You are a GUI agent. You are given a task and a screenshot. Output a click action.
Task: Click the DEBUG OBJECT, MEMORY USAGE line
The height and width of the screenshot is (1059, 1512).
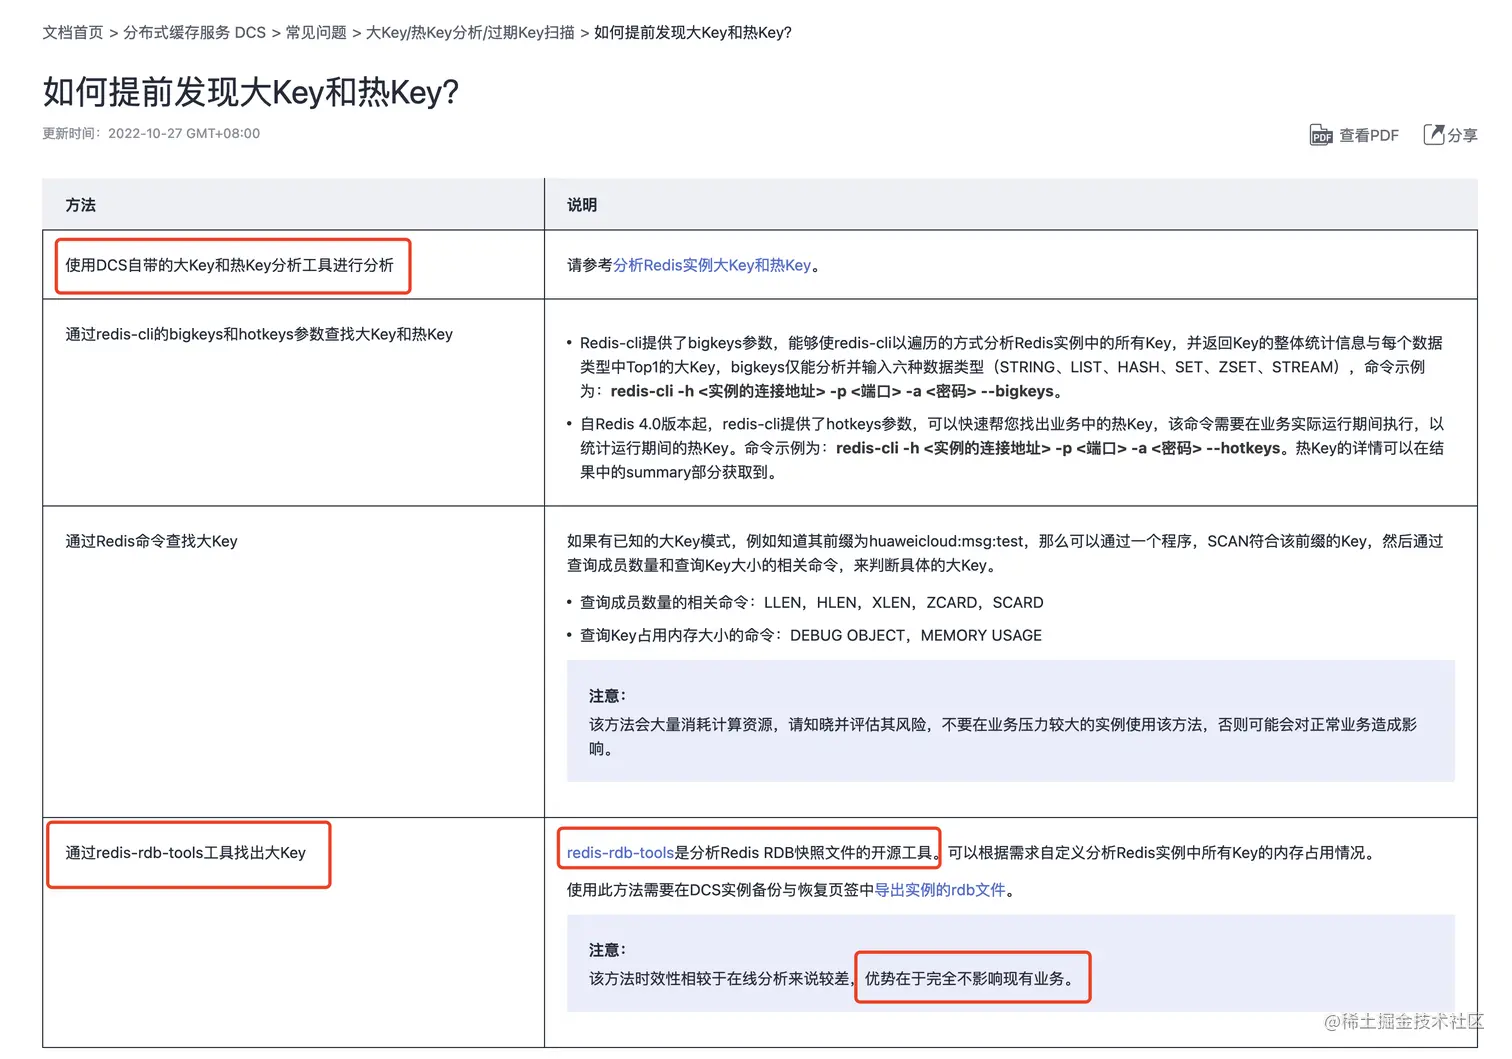811,636
